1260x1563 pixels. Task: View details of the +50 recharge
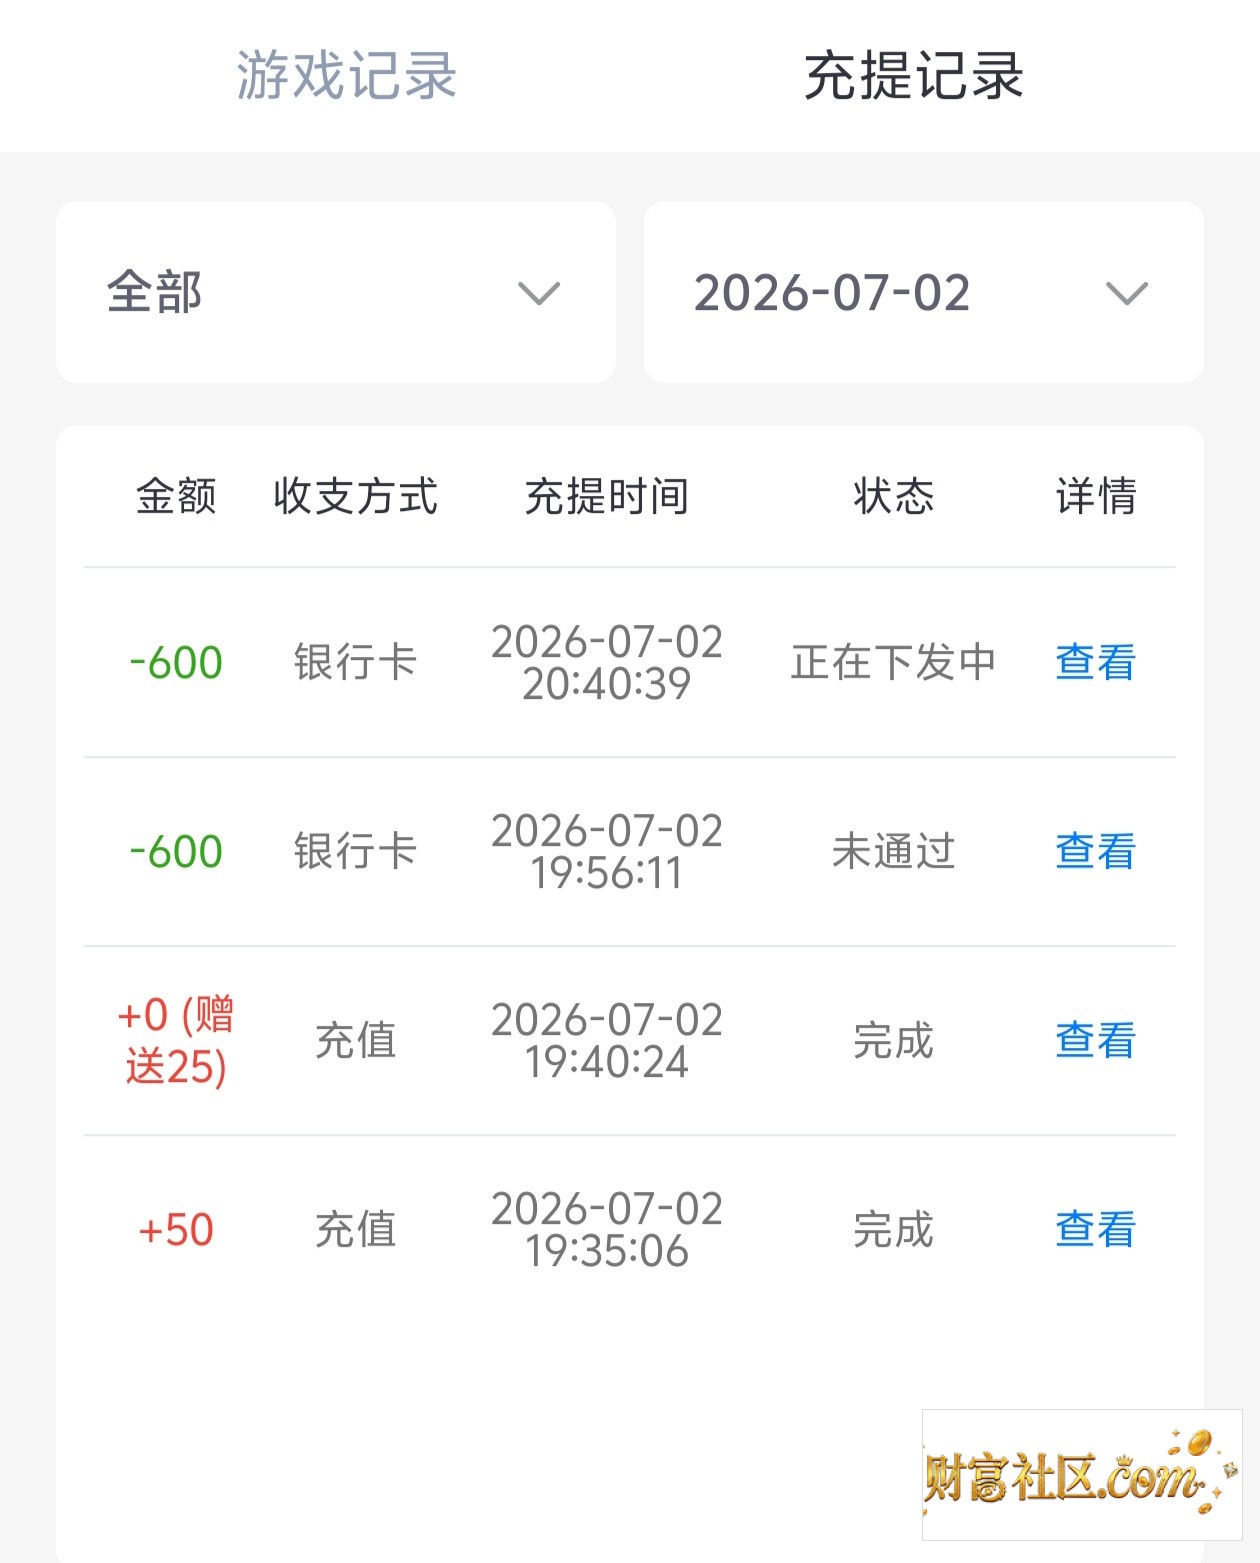click(1096, 1229)
